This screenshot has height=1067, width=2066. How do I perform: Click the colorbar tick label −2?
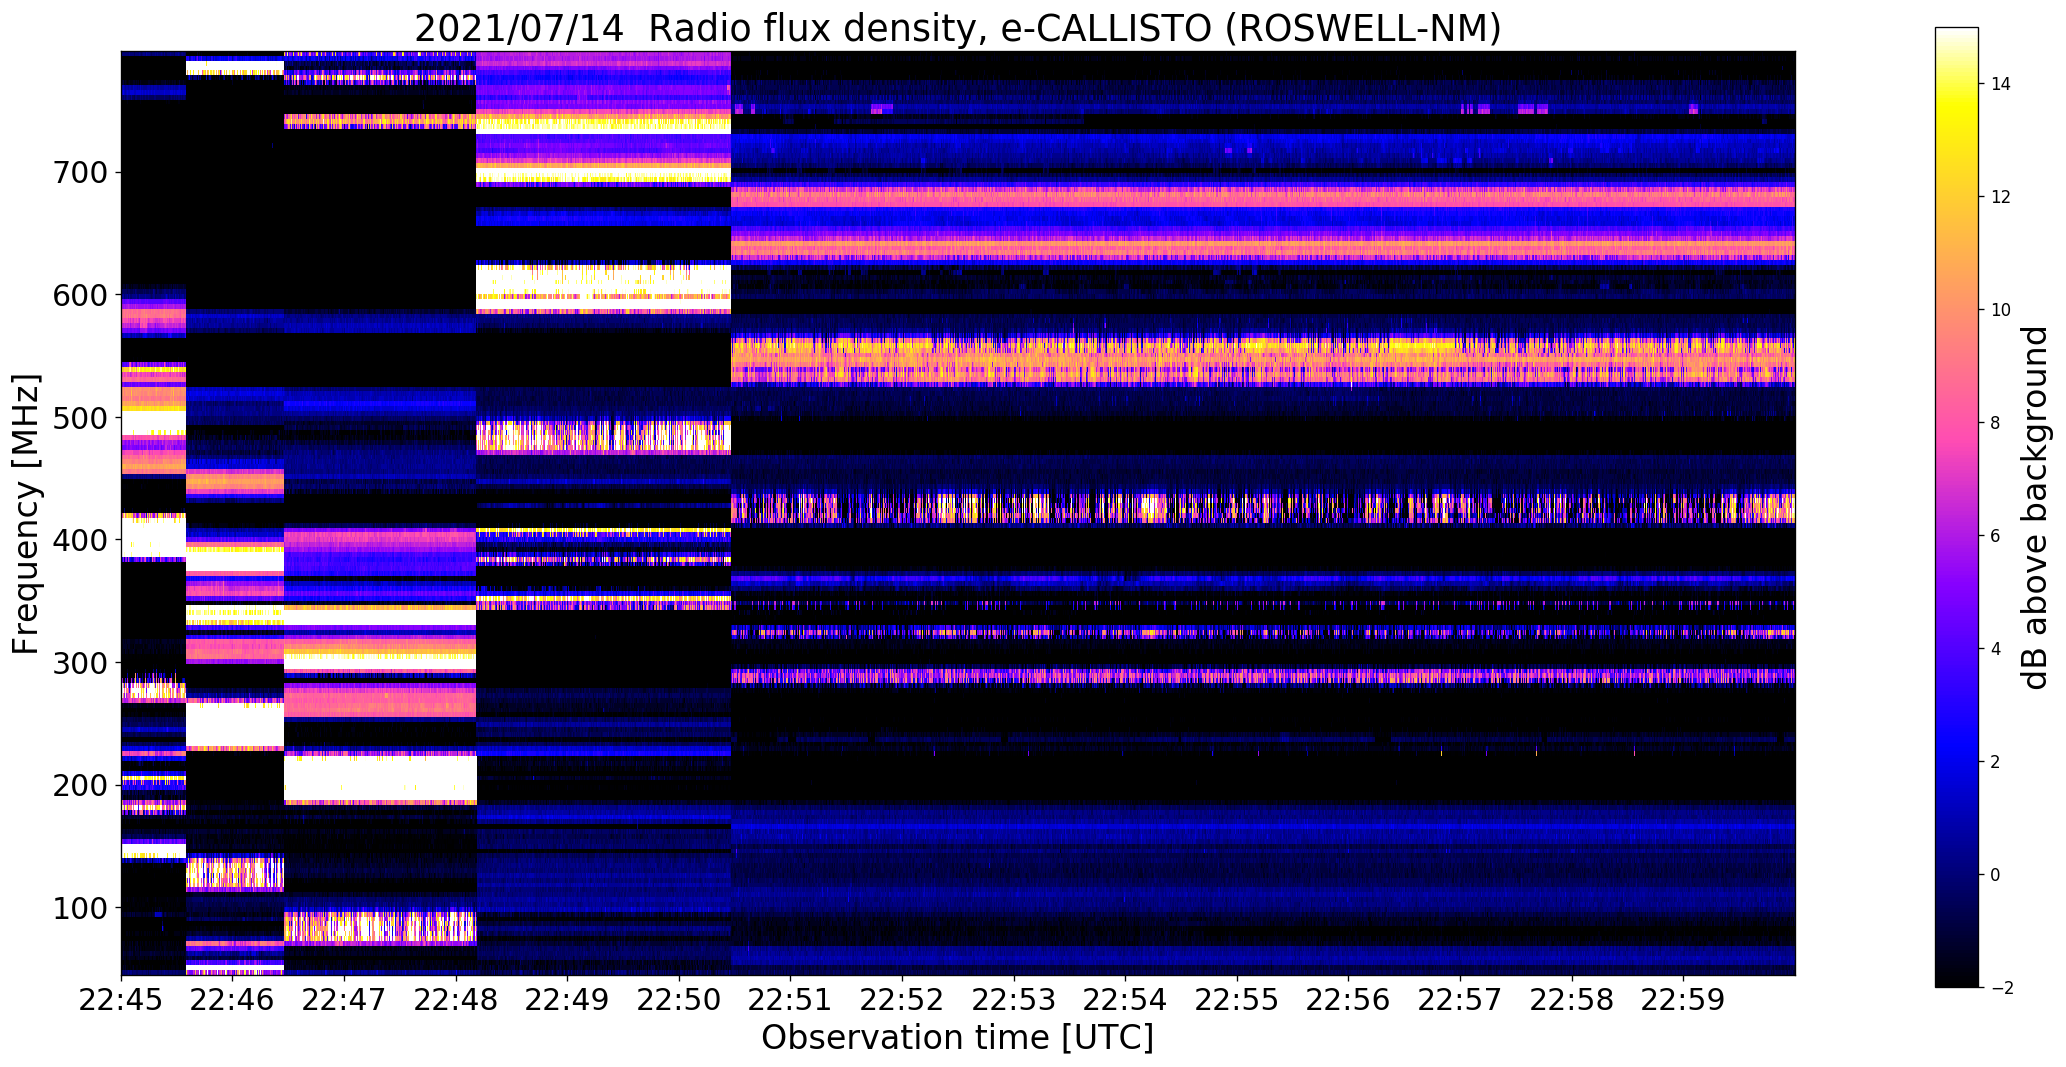click(2001, 988)
